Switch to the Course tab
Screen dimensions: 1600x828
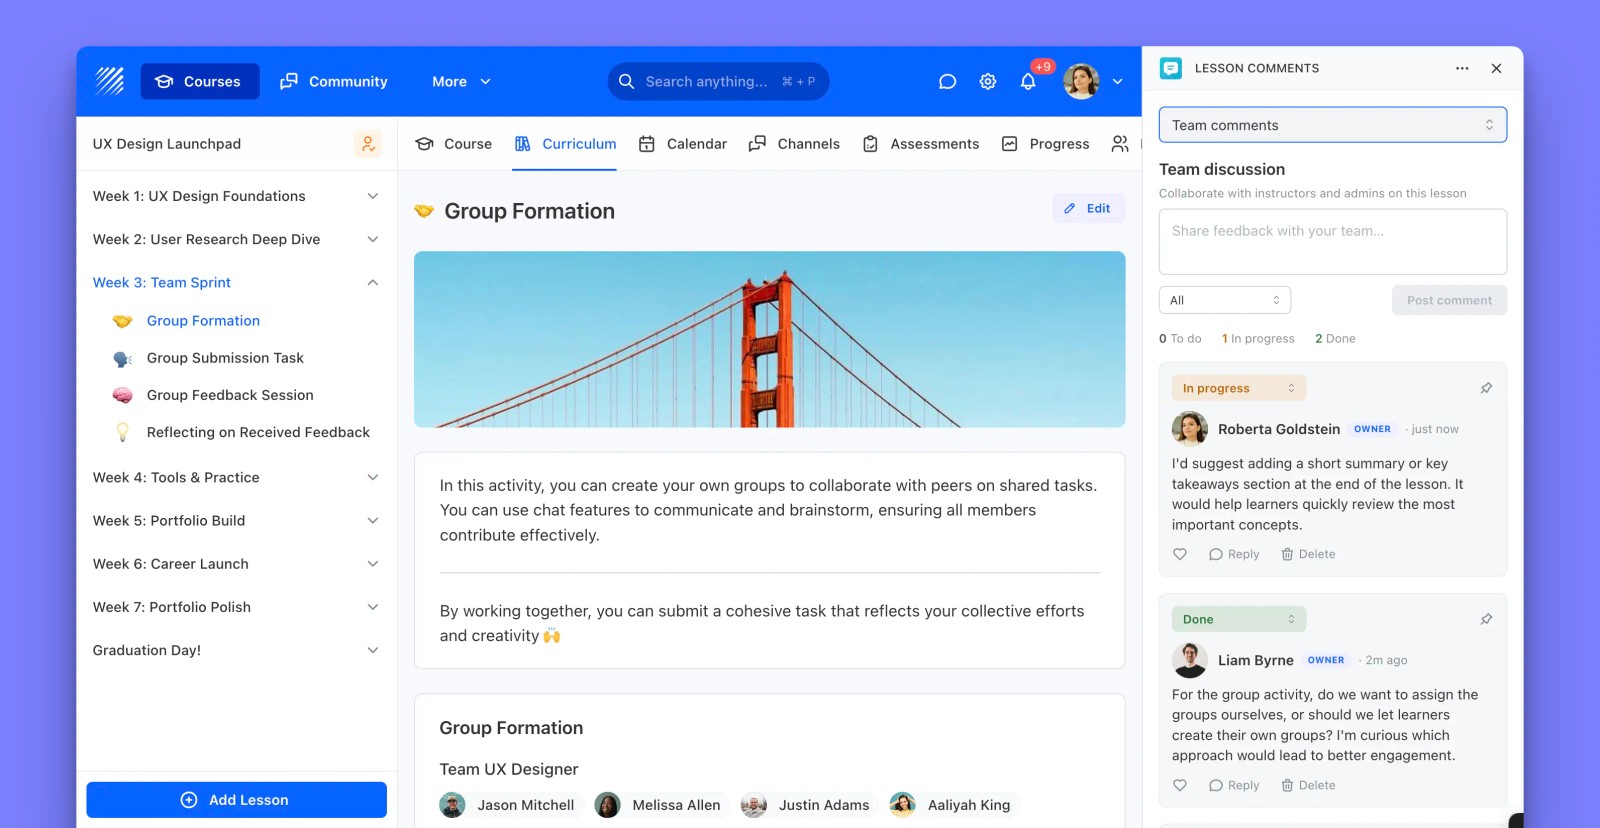454,144
